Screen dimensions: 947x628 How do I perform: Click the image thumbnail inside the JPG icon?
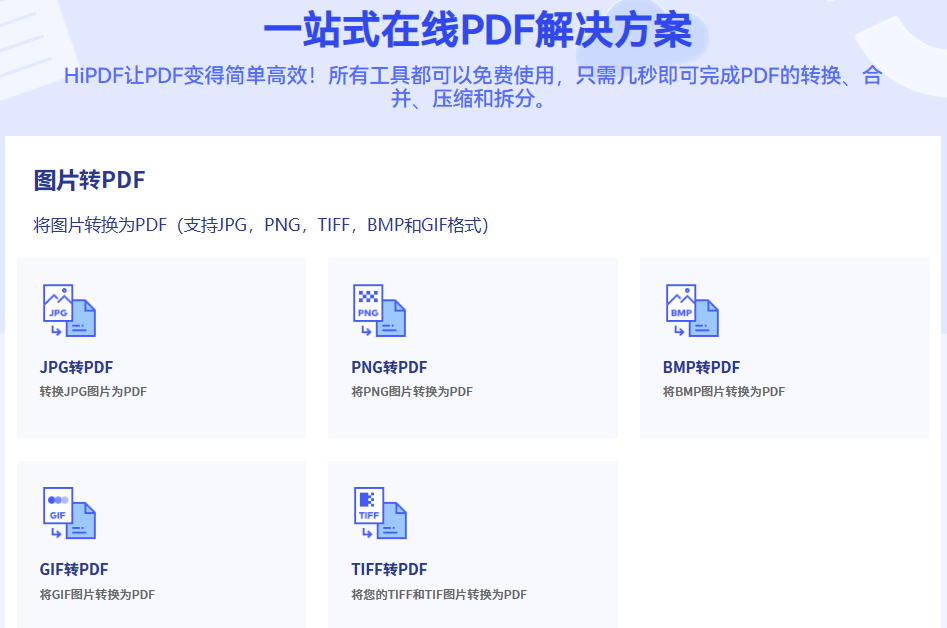pos(60,302)
